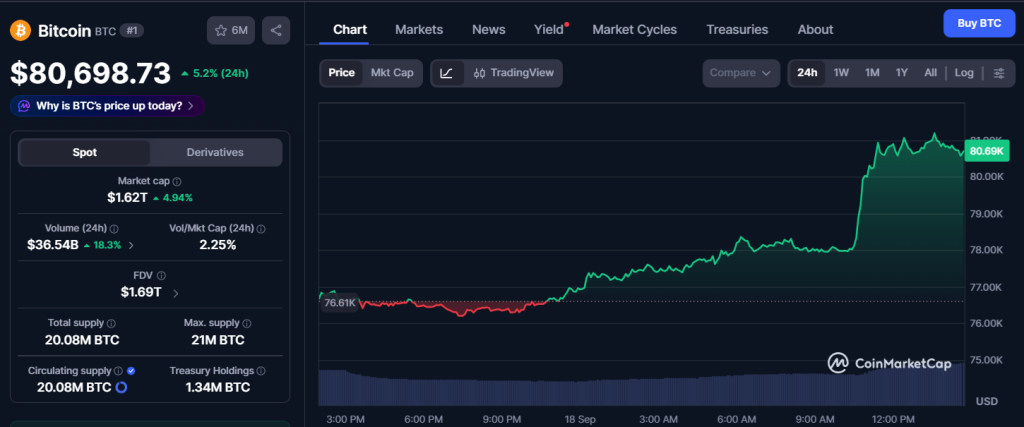Click the 1.34M BTC treasury holdings value
Screen dimensions: 1024x427
click(x=215, y=388)
